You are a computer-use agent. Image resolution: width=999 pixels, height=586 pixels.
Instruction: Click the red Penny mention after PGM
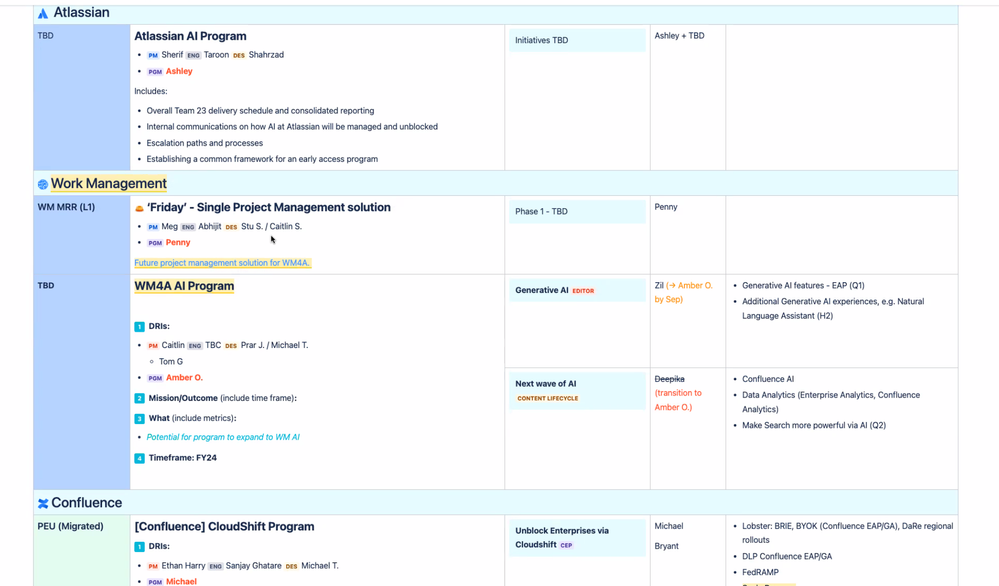pyautogui.click(x=178, y=243)
